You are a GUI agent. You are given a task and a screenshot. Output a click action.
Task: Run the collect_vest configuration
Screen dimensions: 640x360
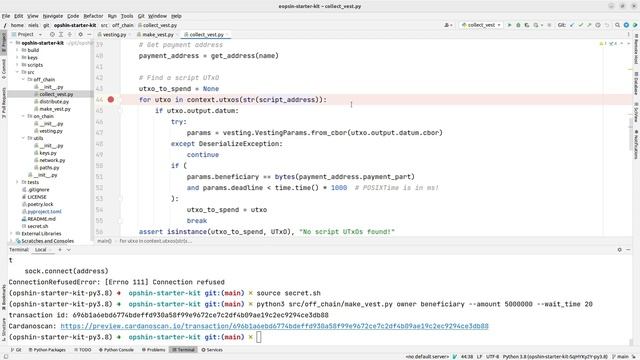click(509, 25)
